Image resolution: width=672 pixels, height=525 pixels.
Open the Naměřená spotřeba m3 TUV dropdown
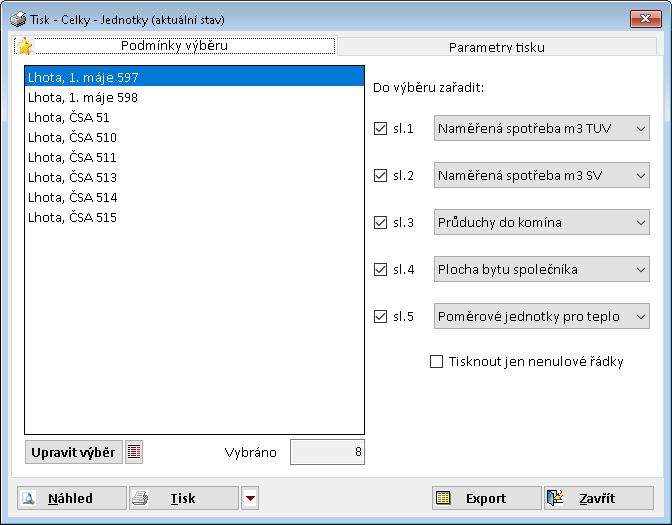541,128
